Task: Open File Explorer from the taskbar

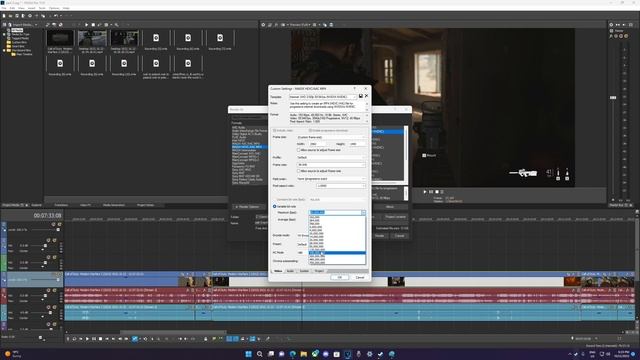Action: 304,354
